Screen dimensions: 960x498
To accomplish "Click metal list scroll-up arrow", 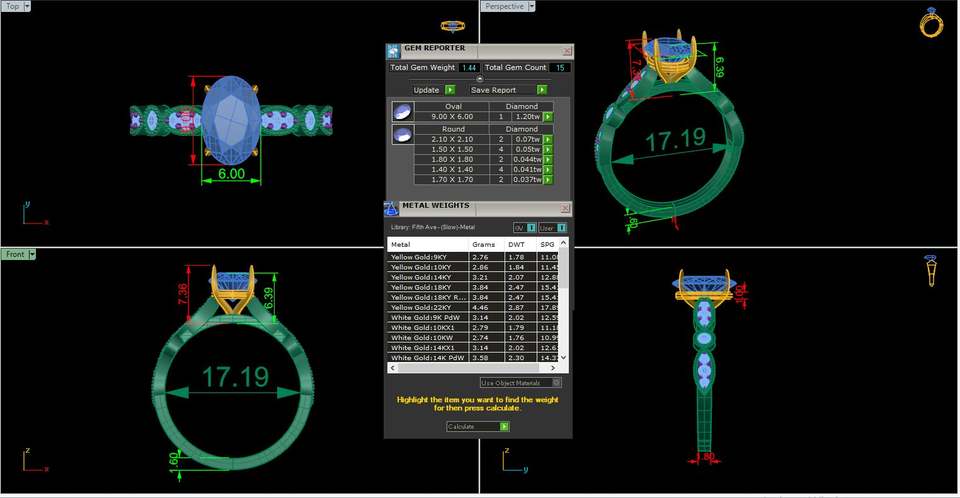I will (x=563, y=243).
